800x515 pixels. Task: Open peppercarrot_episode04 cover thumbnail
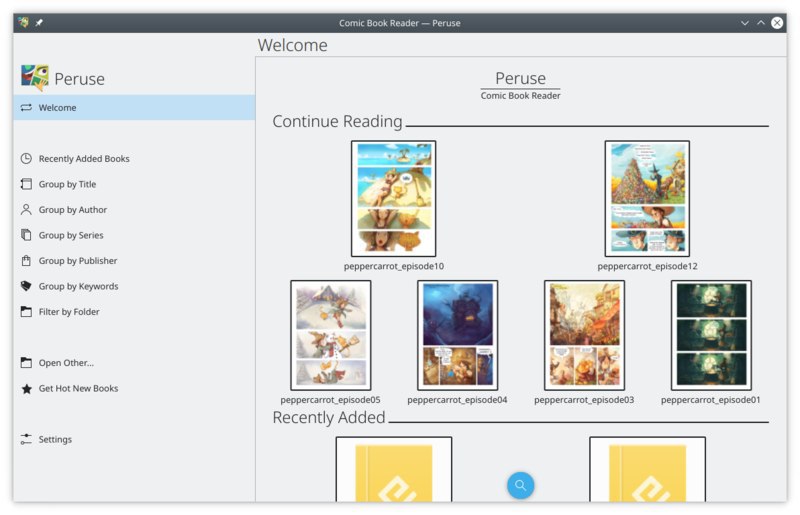458,335
